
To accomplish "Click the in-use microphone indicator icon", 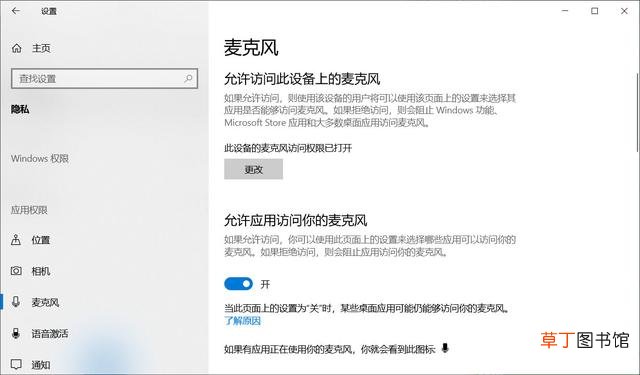I will tap(445, 348).
